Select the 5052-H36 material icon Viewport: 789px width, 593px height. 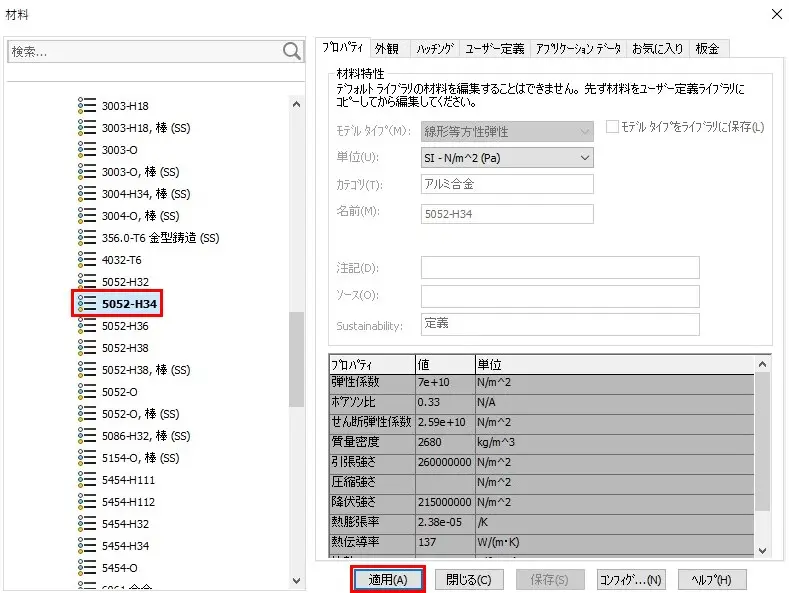[87, 326]
